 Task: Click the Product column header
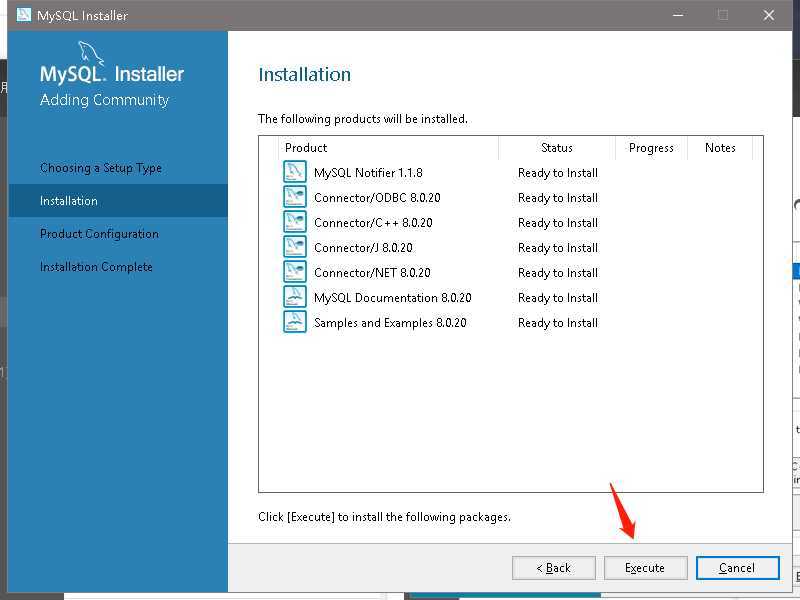click(389, 148)
